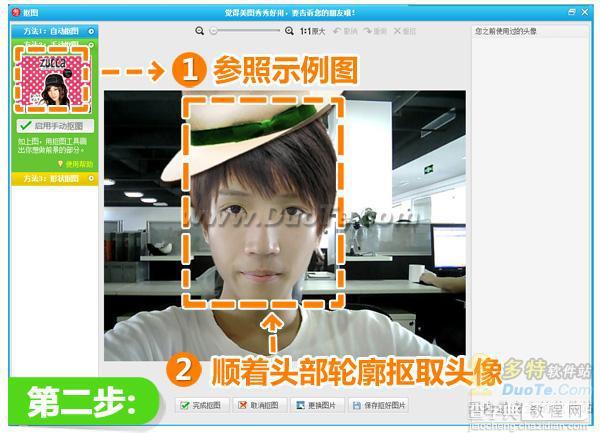Screen dimensions: 600x433
Task: Click the 重抠 reset X icon
Action: coord(397,31)
